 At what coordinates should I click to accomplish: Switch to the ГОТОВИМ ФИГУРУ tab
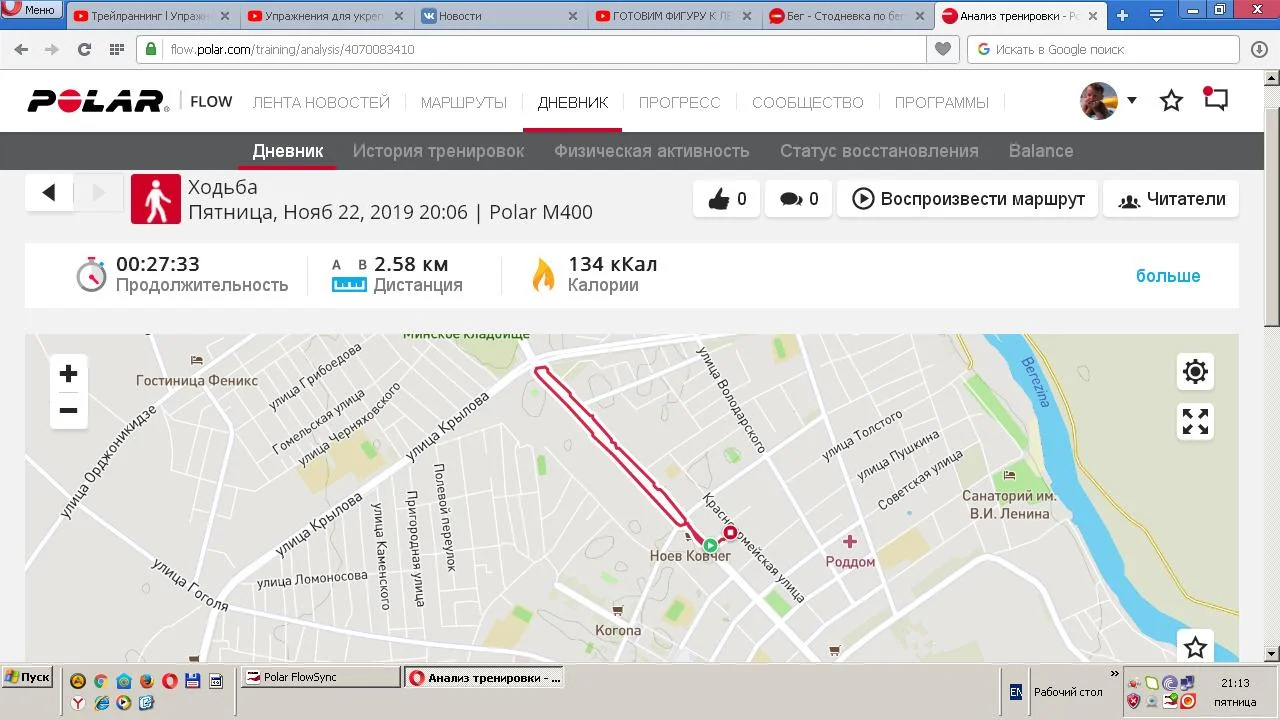[673, 16]
